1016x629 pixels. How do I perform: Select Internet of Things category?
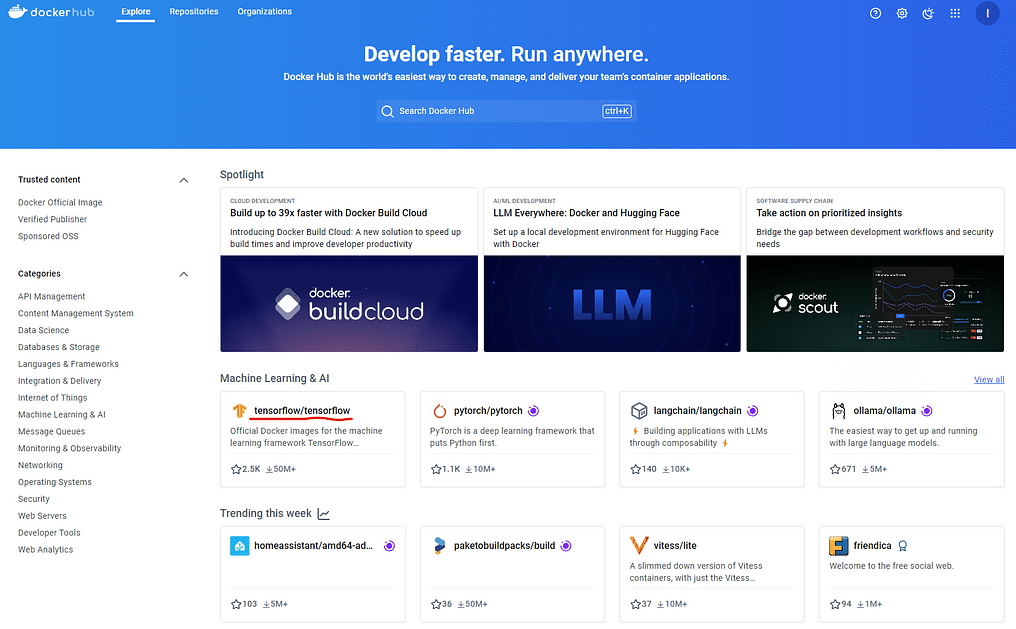(x=52, y=397)
